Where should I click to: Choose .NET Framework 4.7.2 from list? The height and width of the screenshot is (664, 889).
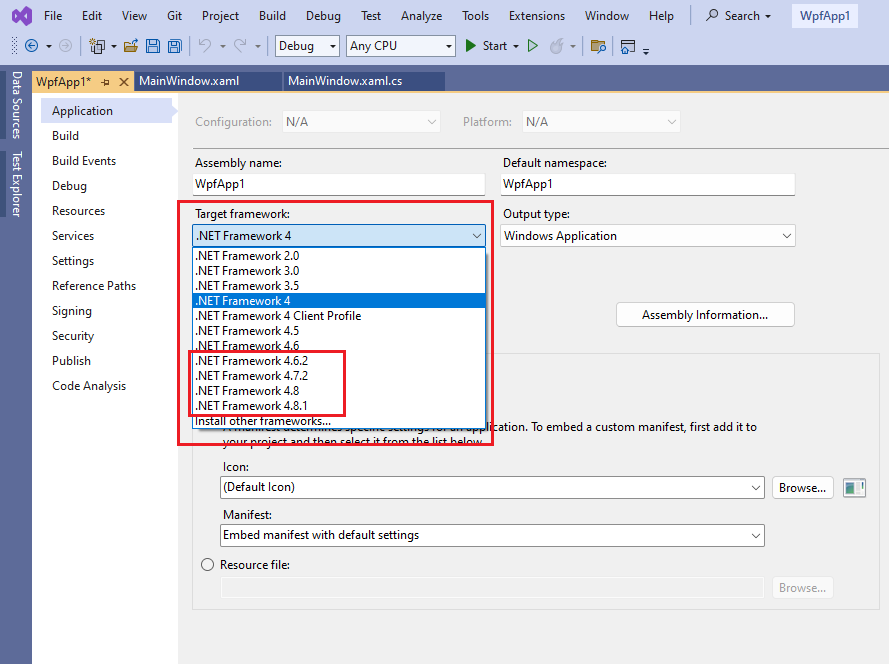pyautogui.click(x=339, y=376)
